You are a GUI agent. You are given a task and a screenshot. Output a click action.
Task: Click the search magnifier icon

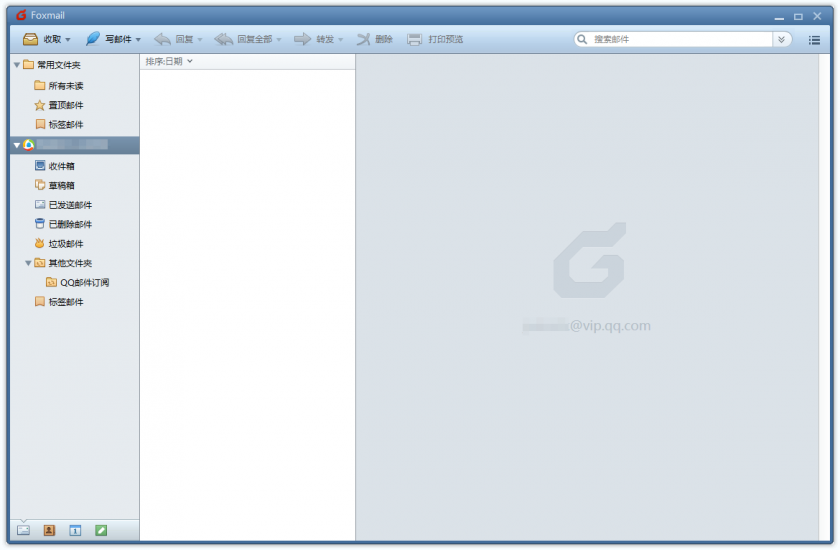pos(582,39)
